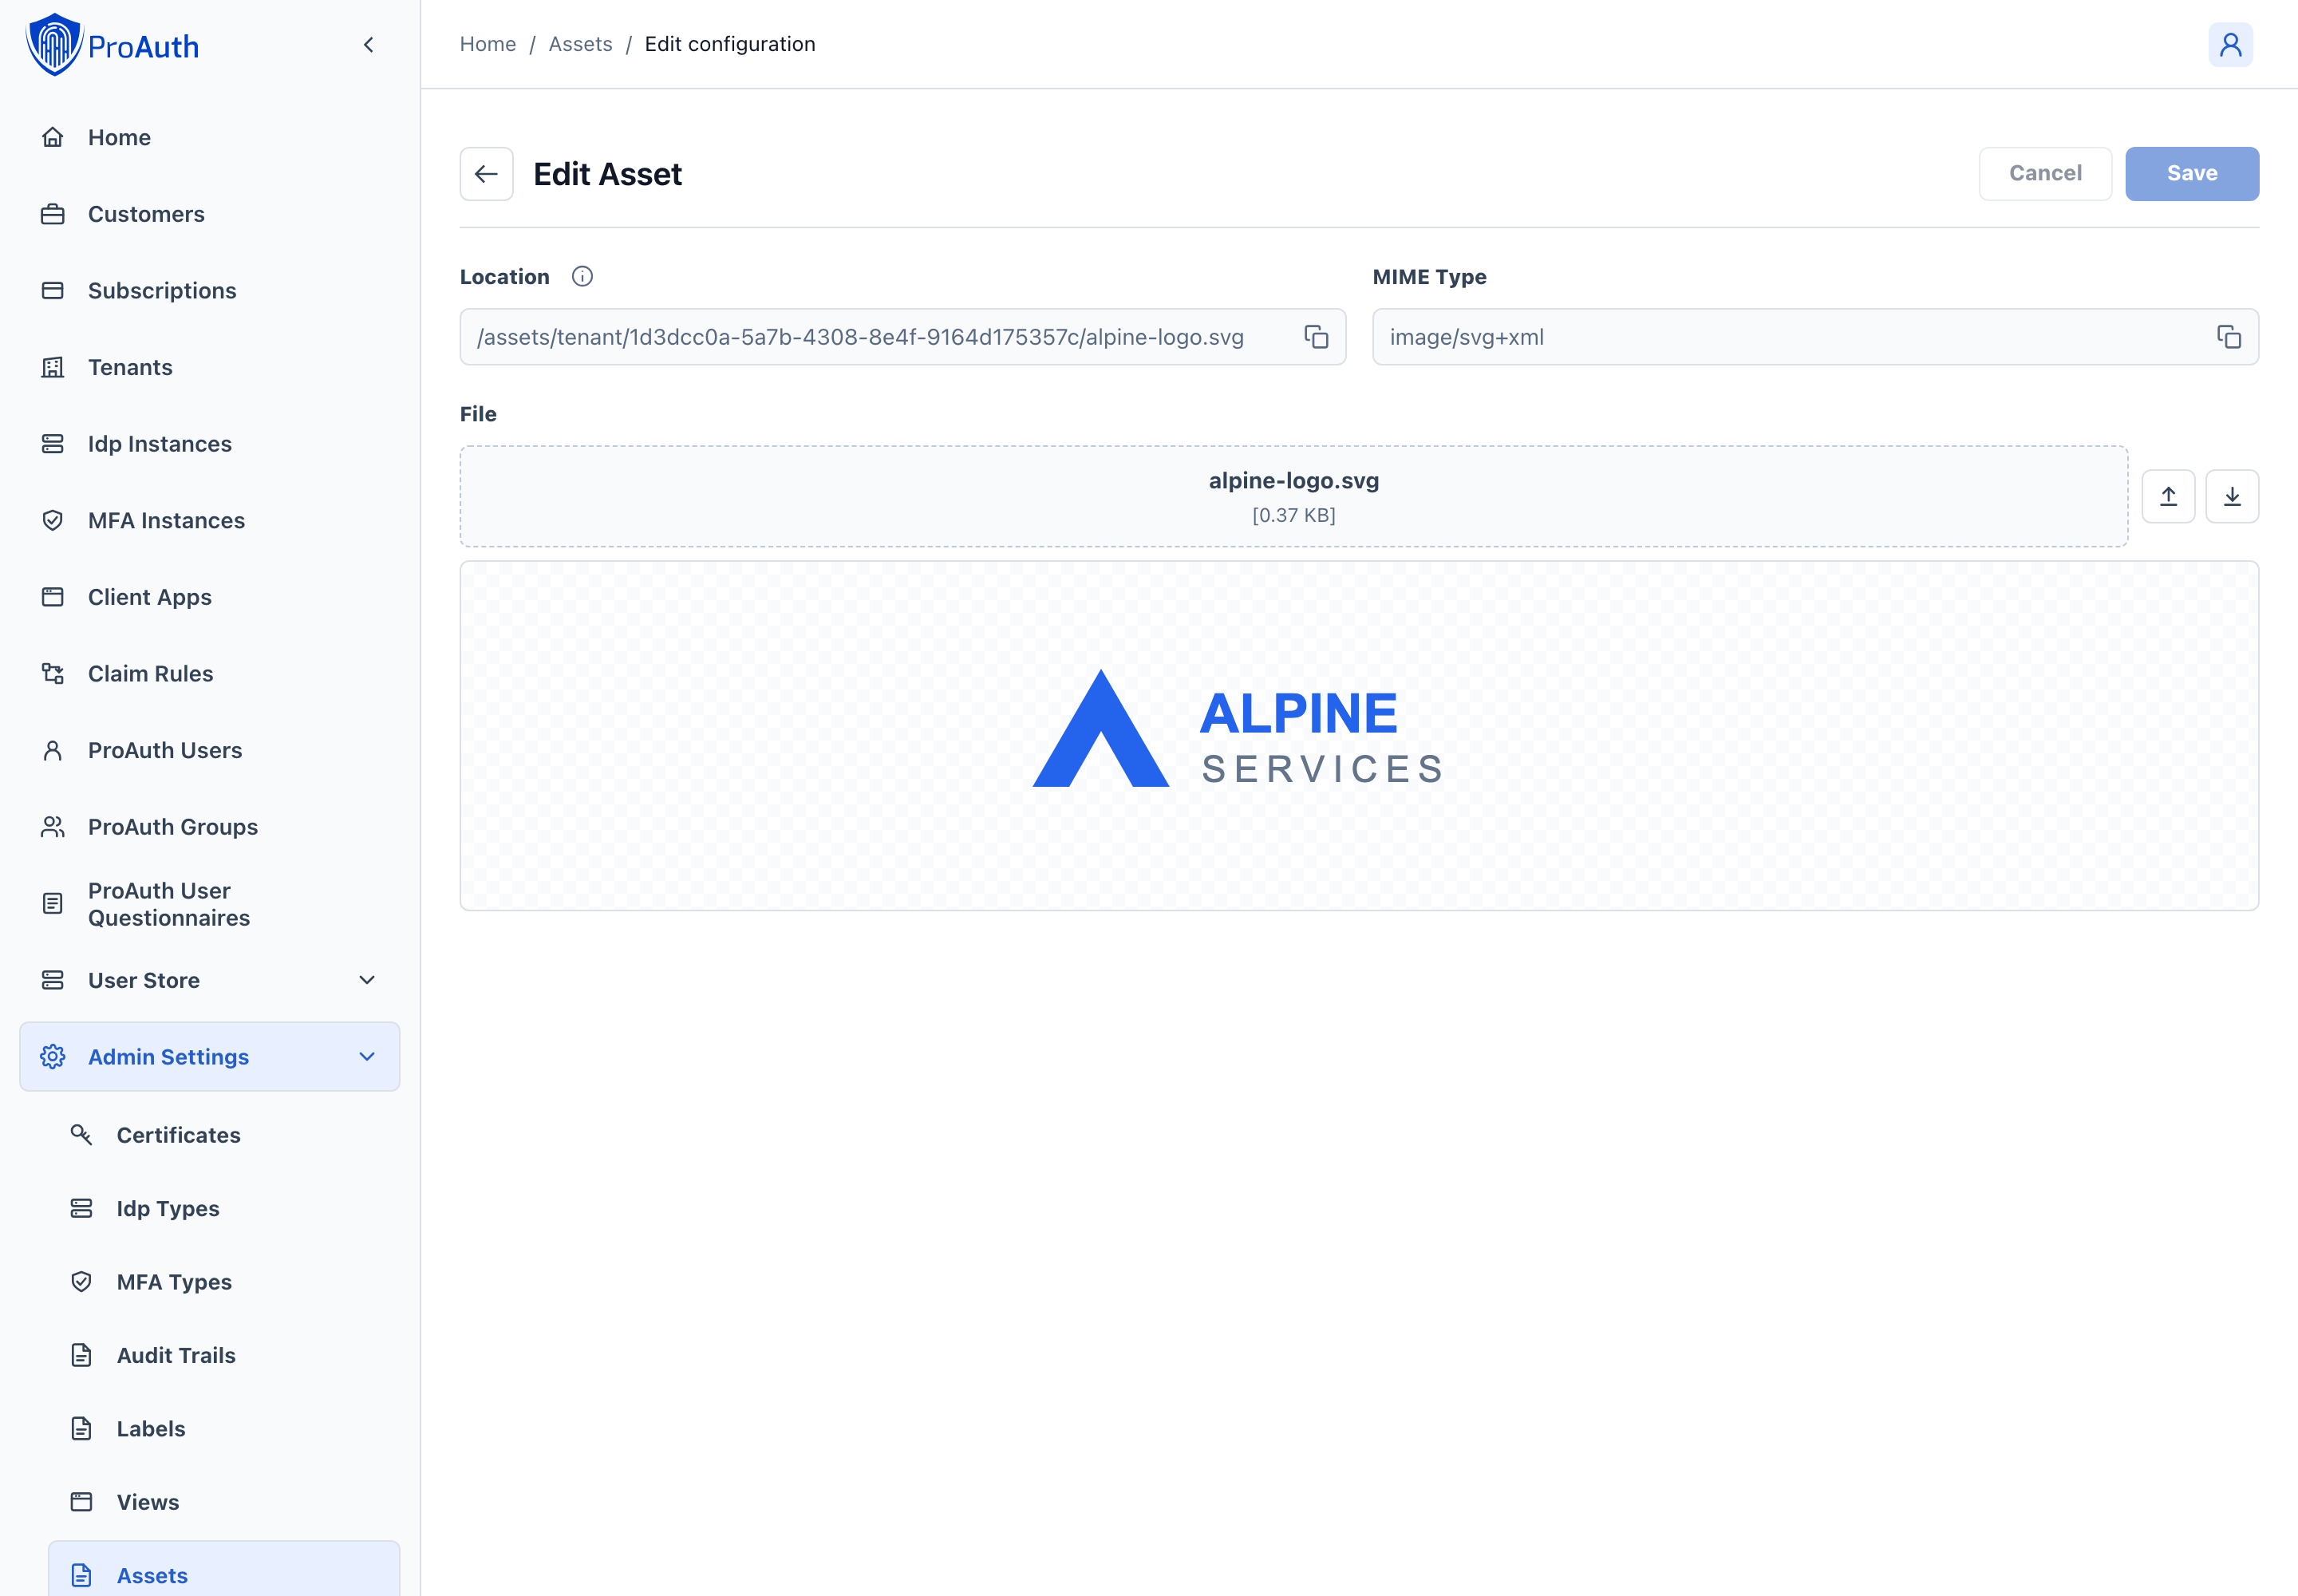Click the Home house icon in the sidebar

[53, 137]
